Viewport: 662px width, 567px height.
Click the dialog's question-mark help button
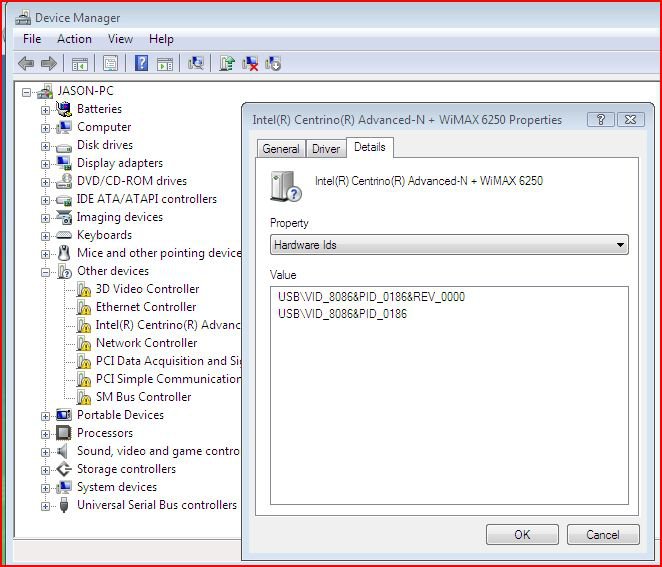[x=601, y=119]
